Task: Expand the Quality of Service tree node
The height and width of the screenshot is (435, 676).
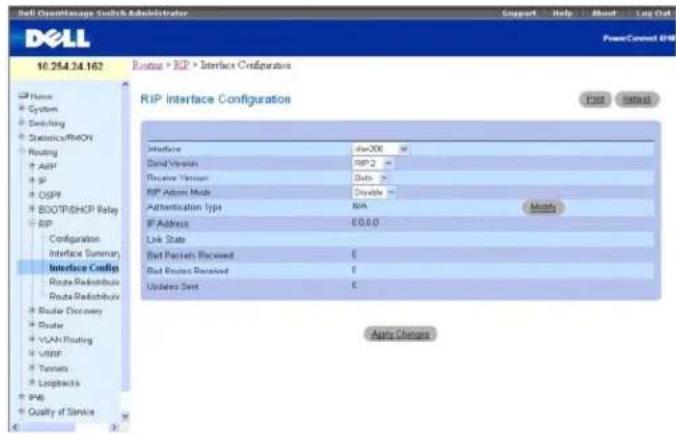Action: pyautogui.click(x=22, y=411)
